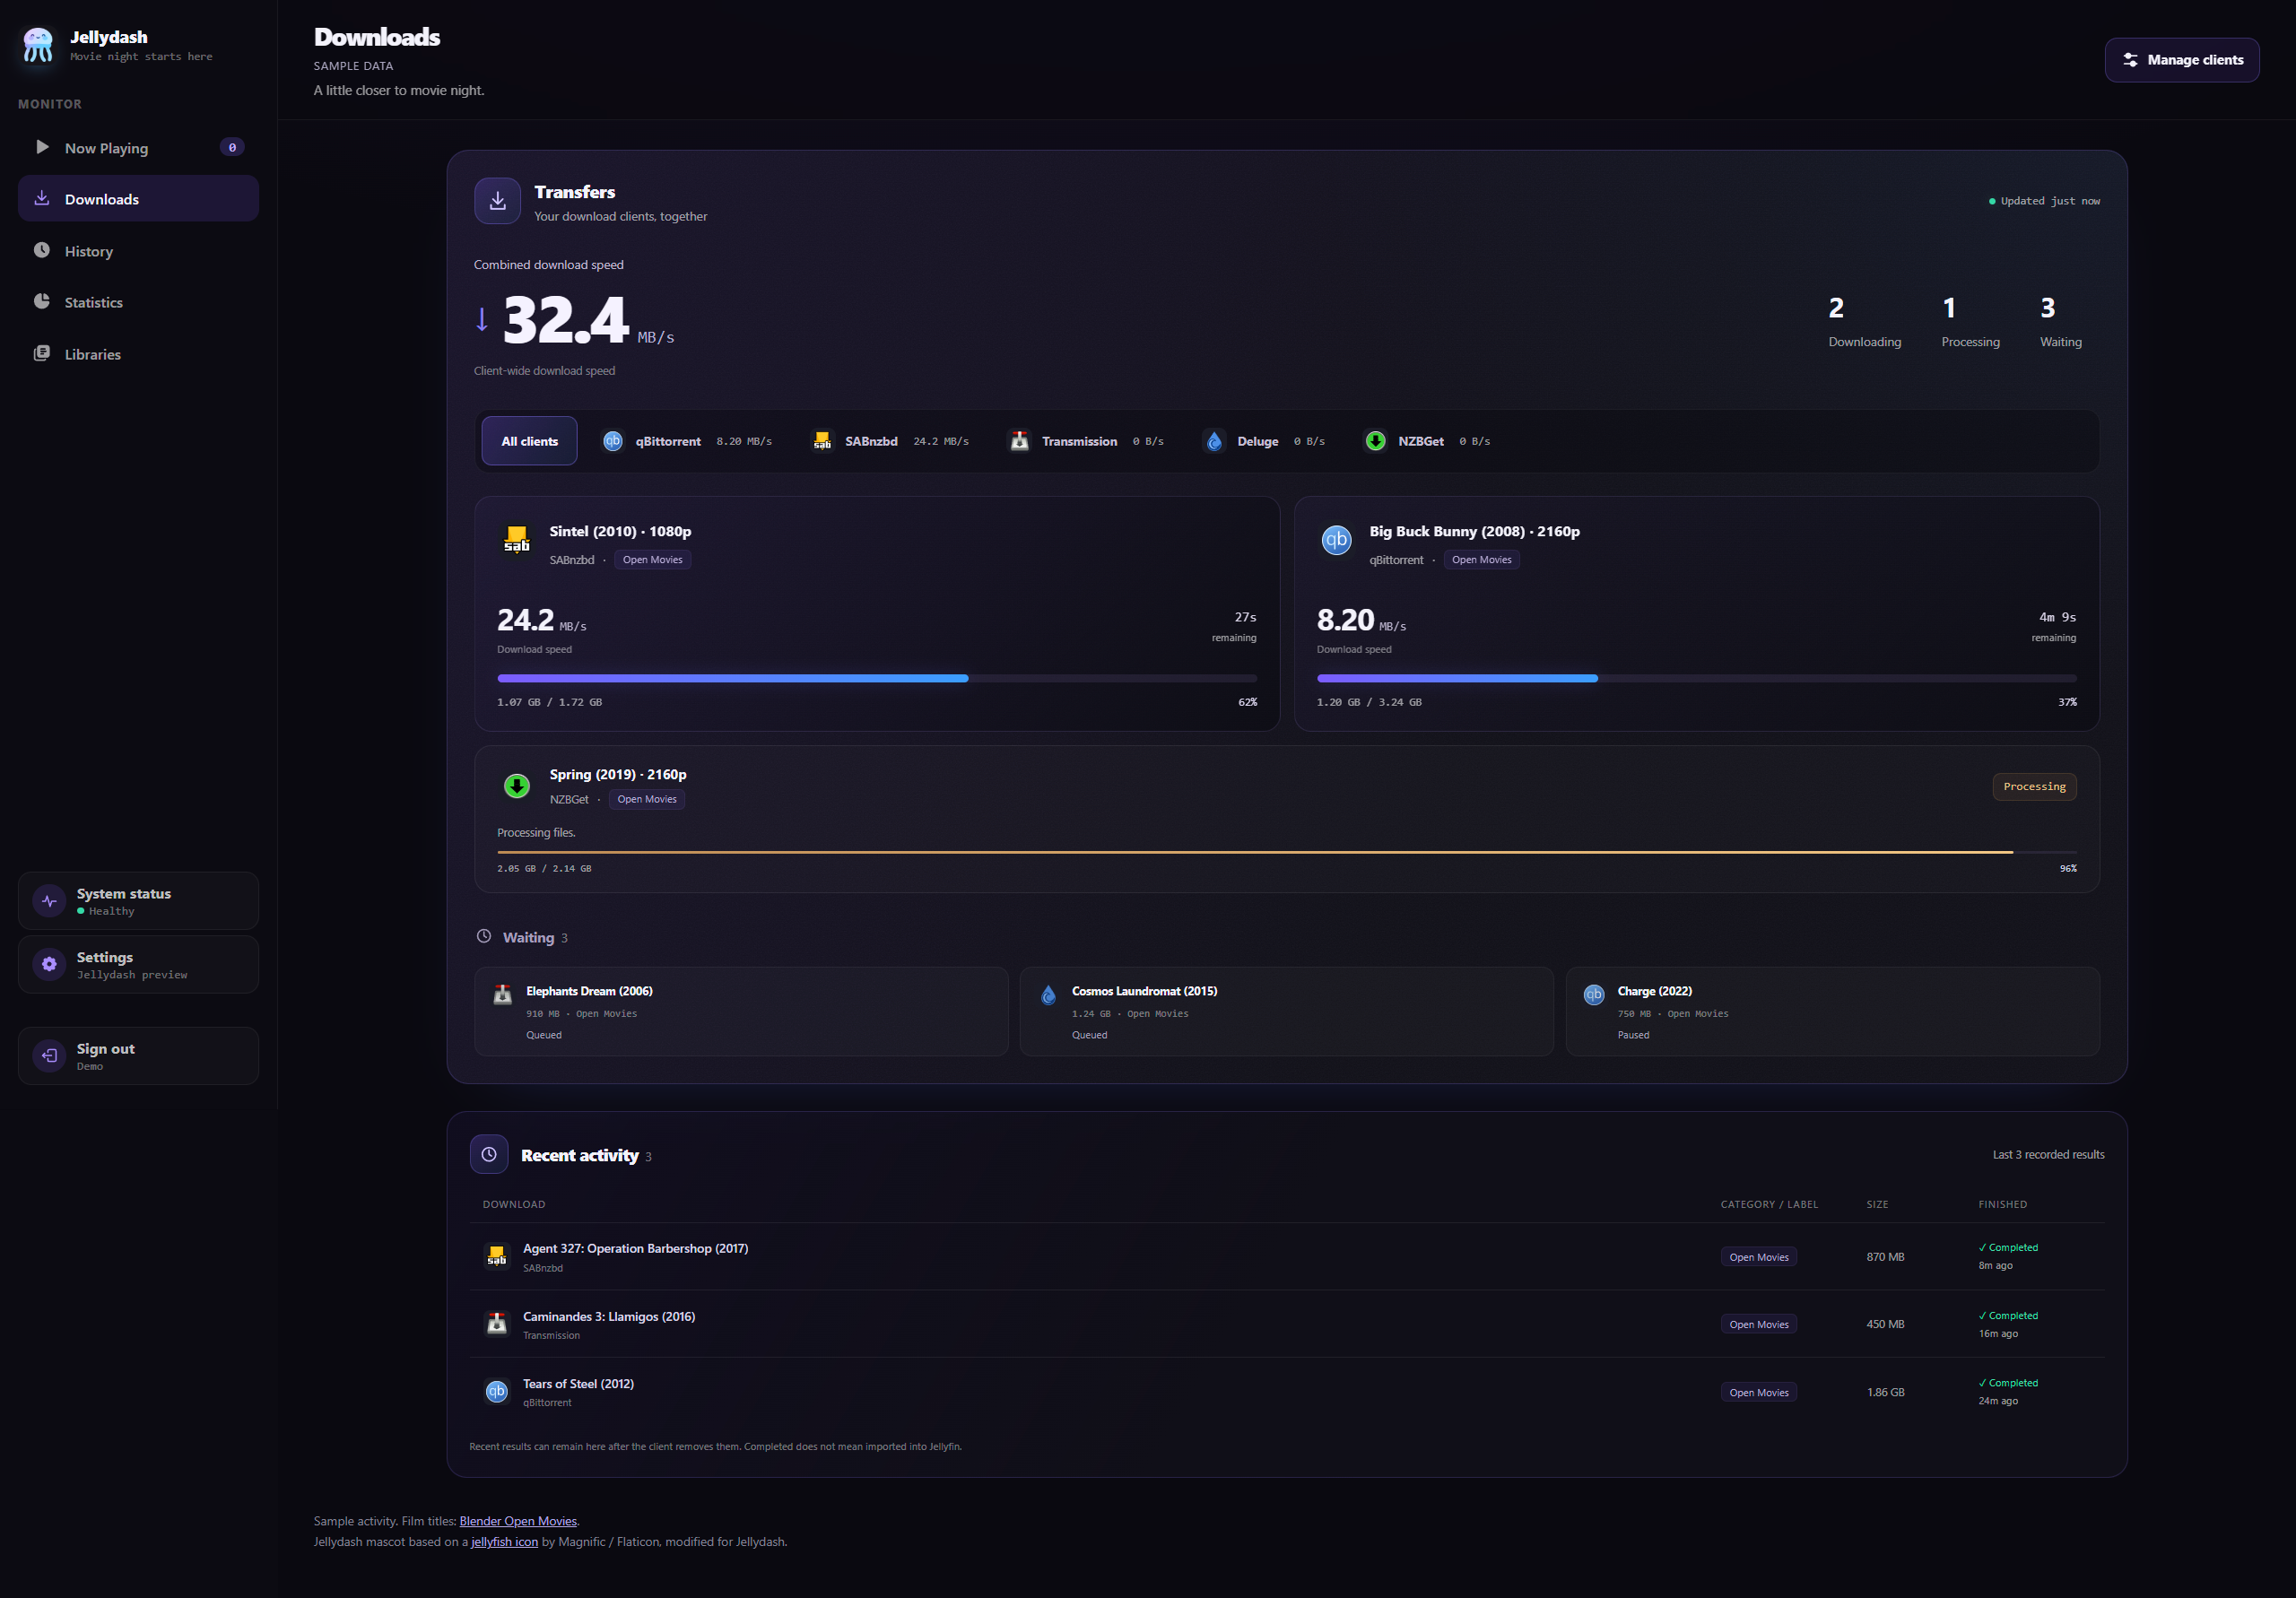
Task: Filter transfers by Deluge
Action: tap(1264, 441)
